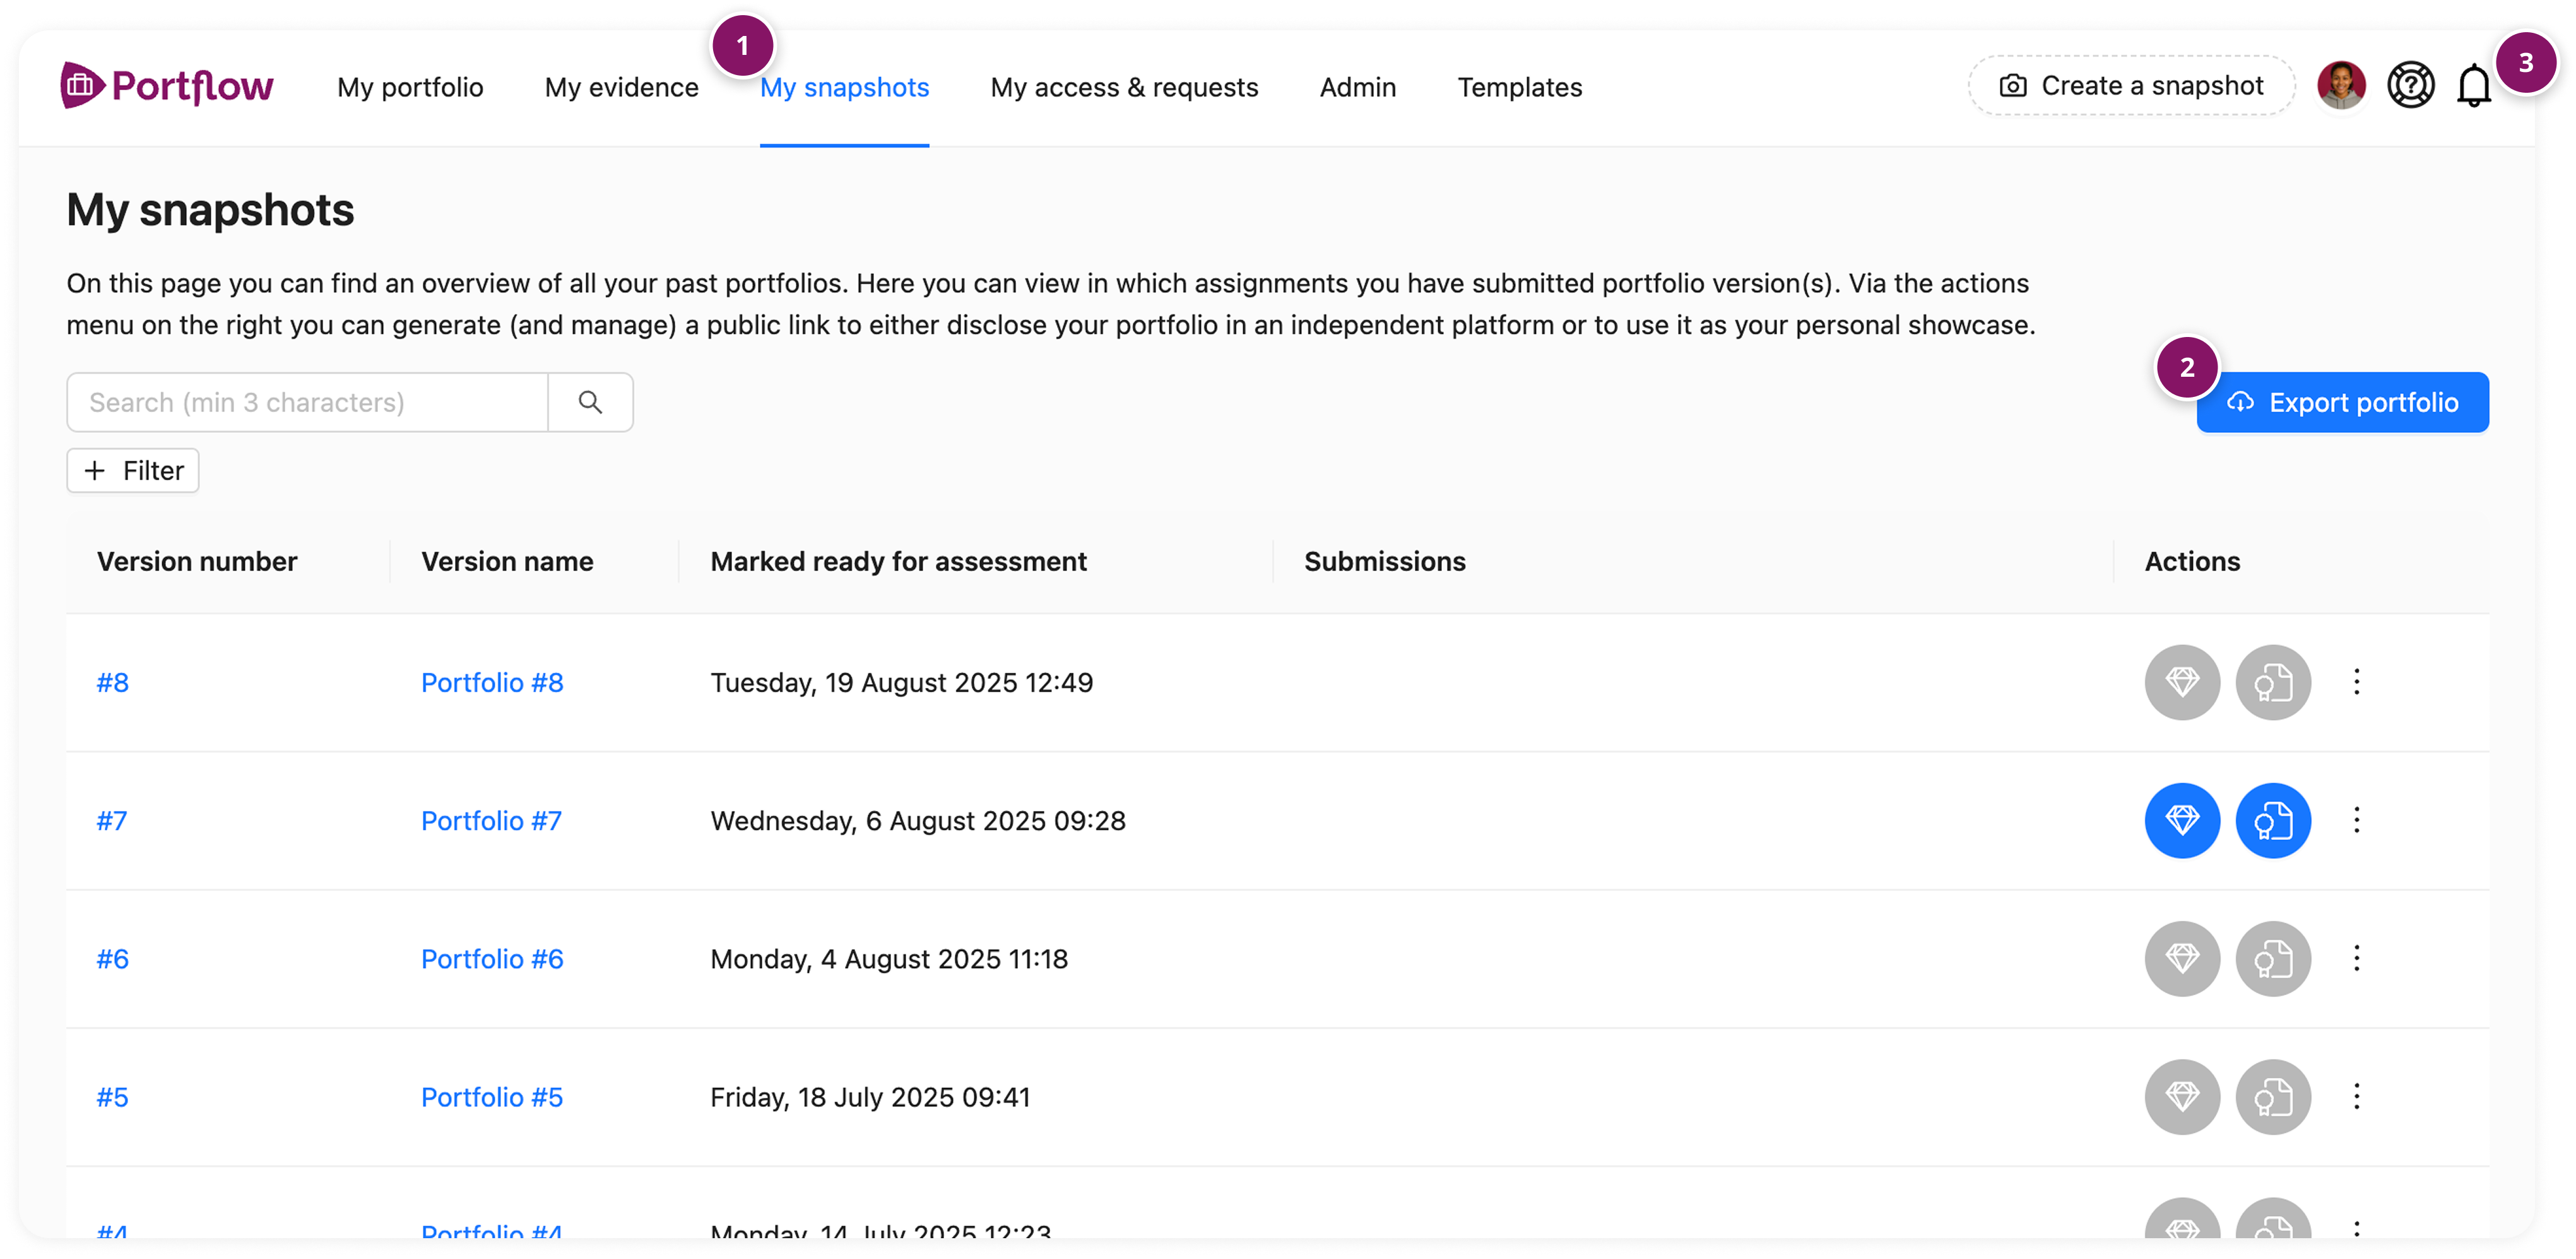
Task: Open notifications bell
Action: [x=2473, y=86]
